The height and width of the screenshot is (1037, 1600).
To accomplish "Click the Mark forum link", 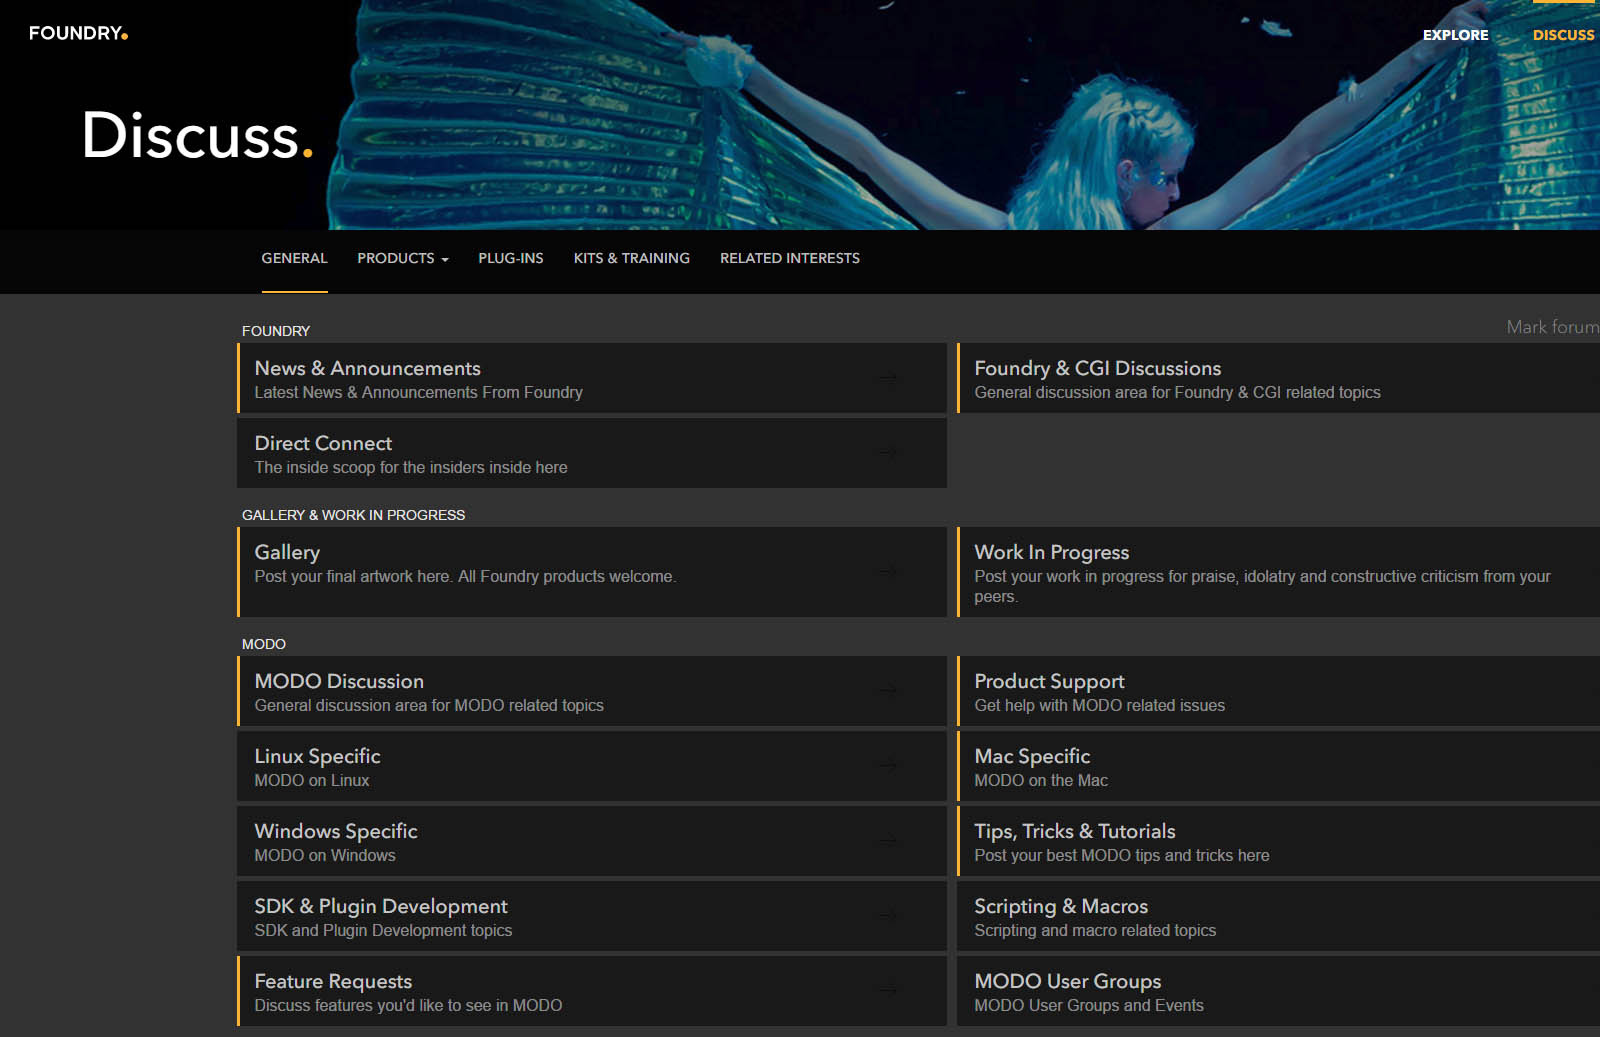I will 1553,327.
